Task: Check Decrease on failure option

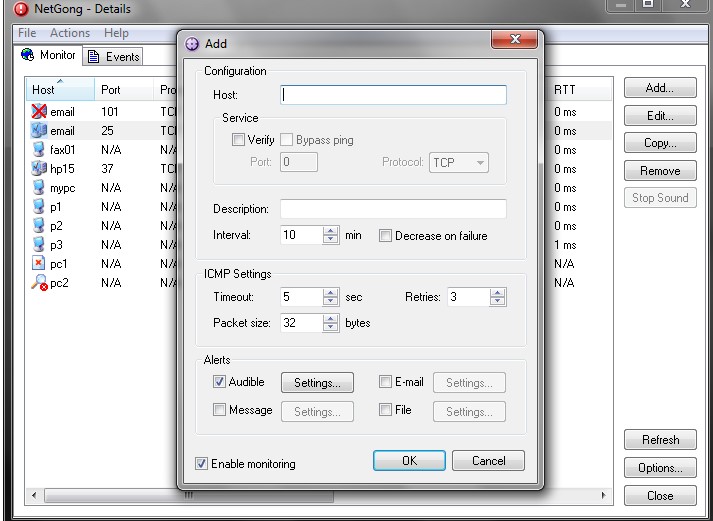Action: point(385,235)
